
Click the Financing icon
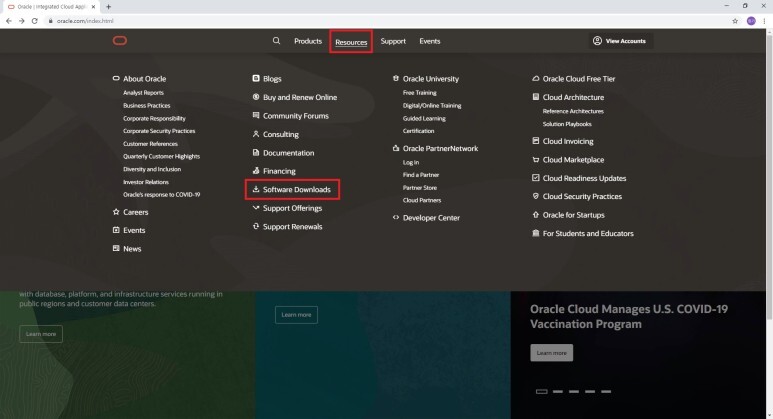click(256, 171)
